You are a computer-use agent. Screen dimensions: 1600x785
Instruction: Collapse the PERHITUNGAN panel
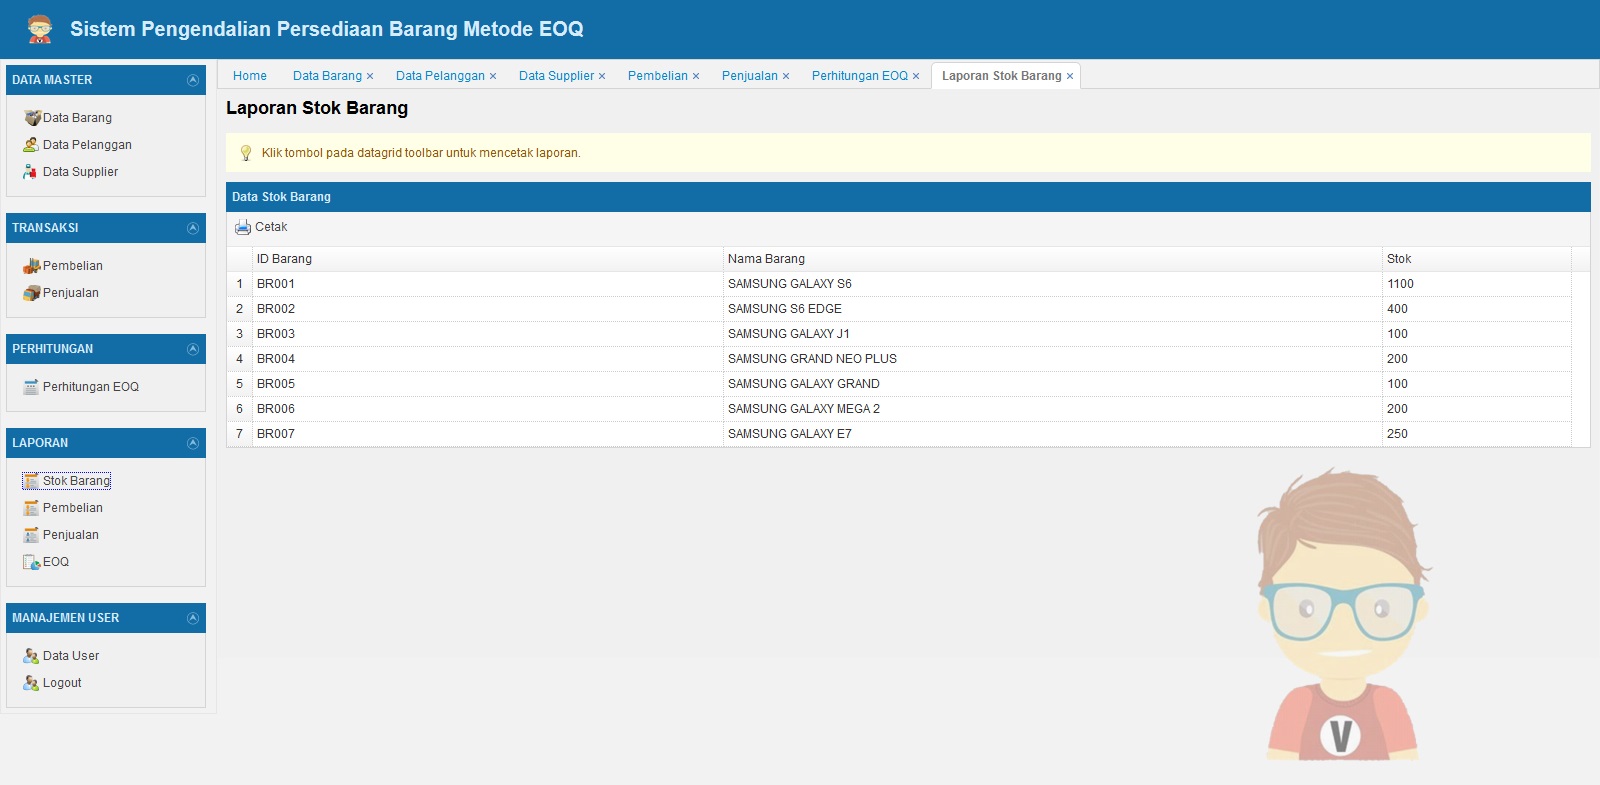pyautogui.click(x=193, y=349)
